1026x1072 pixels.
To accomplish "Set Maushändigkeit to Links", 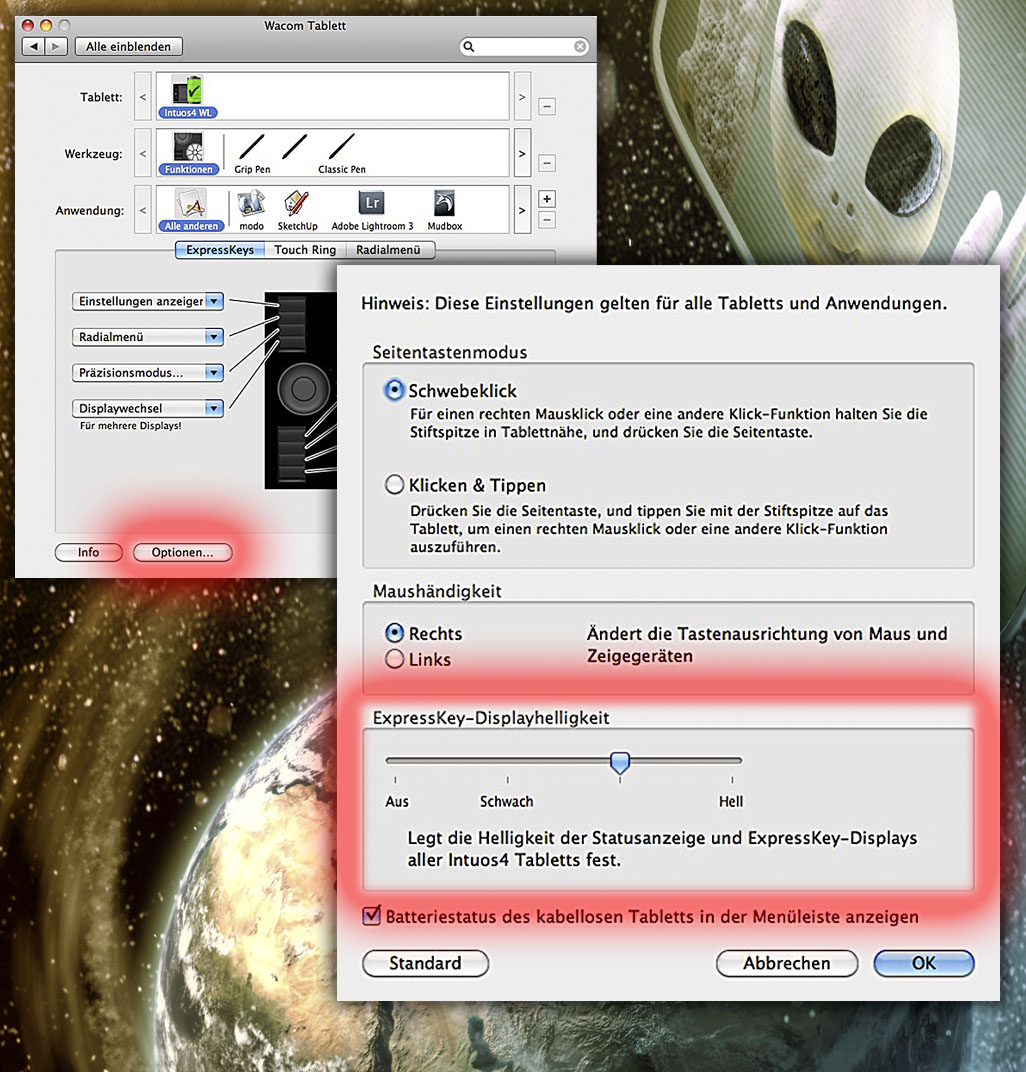I will 394,659.
